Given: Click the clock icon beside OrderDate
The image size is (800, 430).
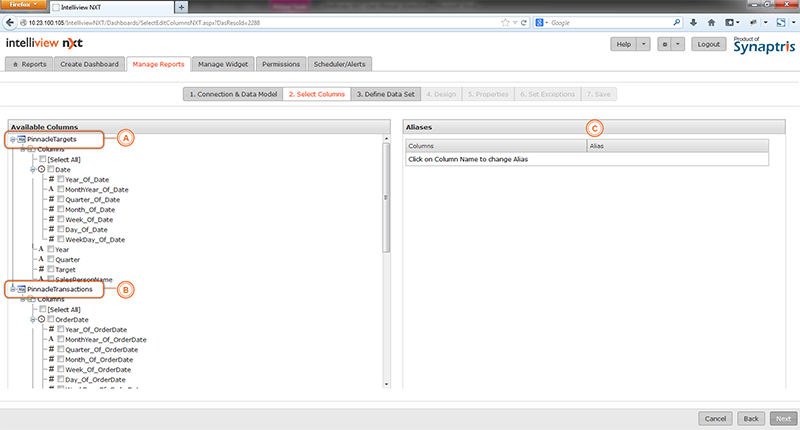Looking at the screenshot, I should (x=41, y=320).
